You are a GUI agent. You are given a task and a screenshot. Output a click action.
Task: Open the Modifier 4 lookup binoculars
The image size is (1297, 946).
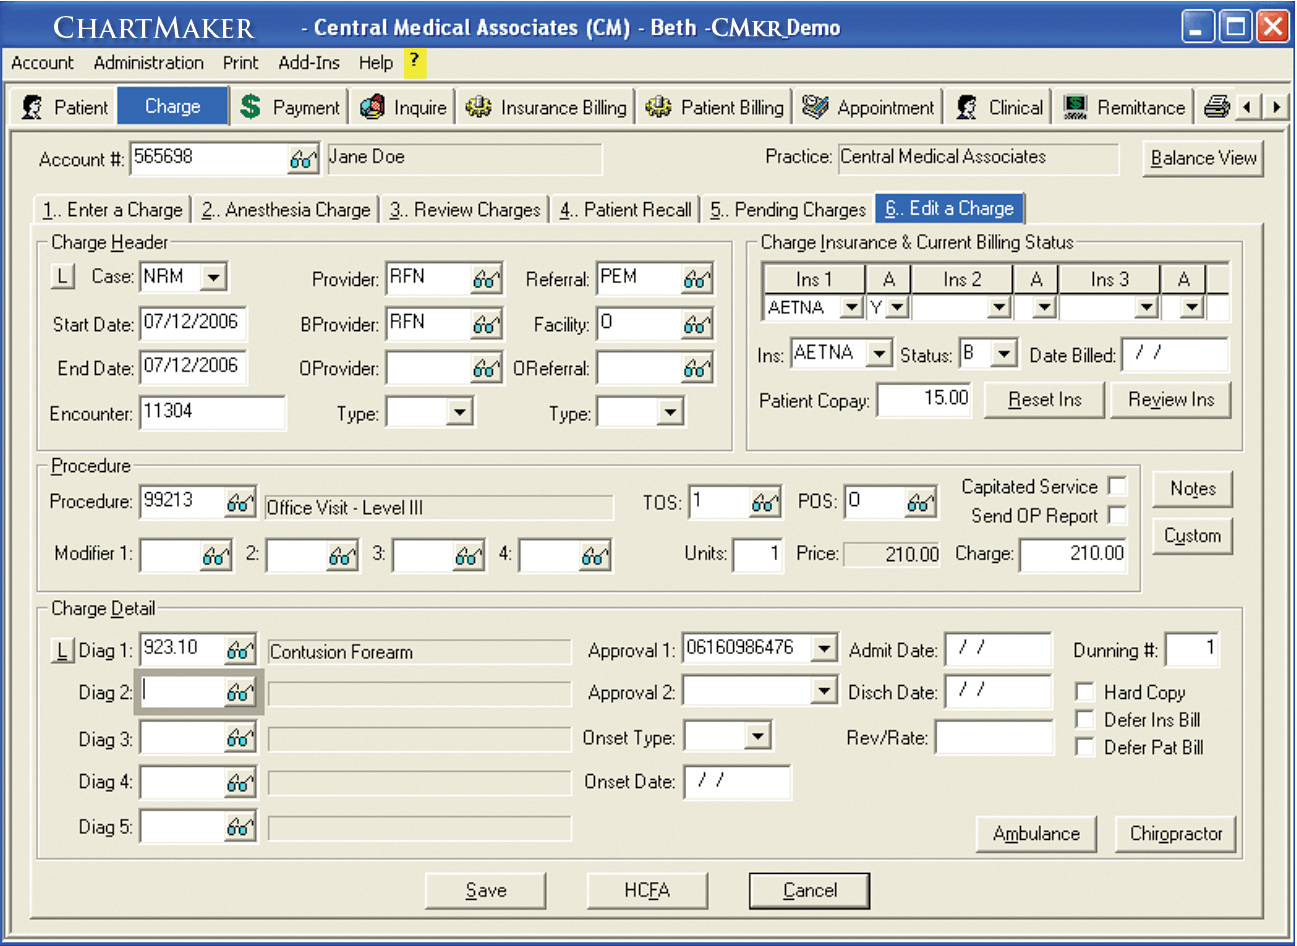pos(595,557)
